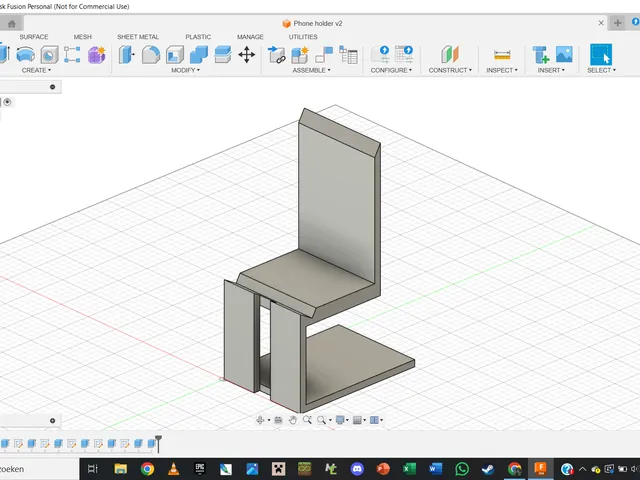640x480 pixels.
Task: Switch to the MESH tab
Action: 82,37
